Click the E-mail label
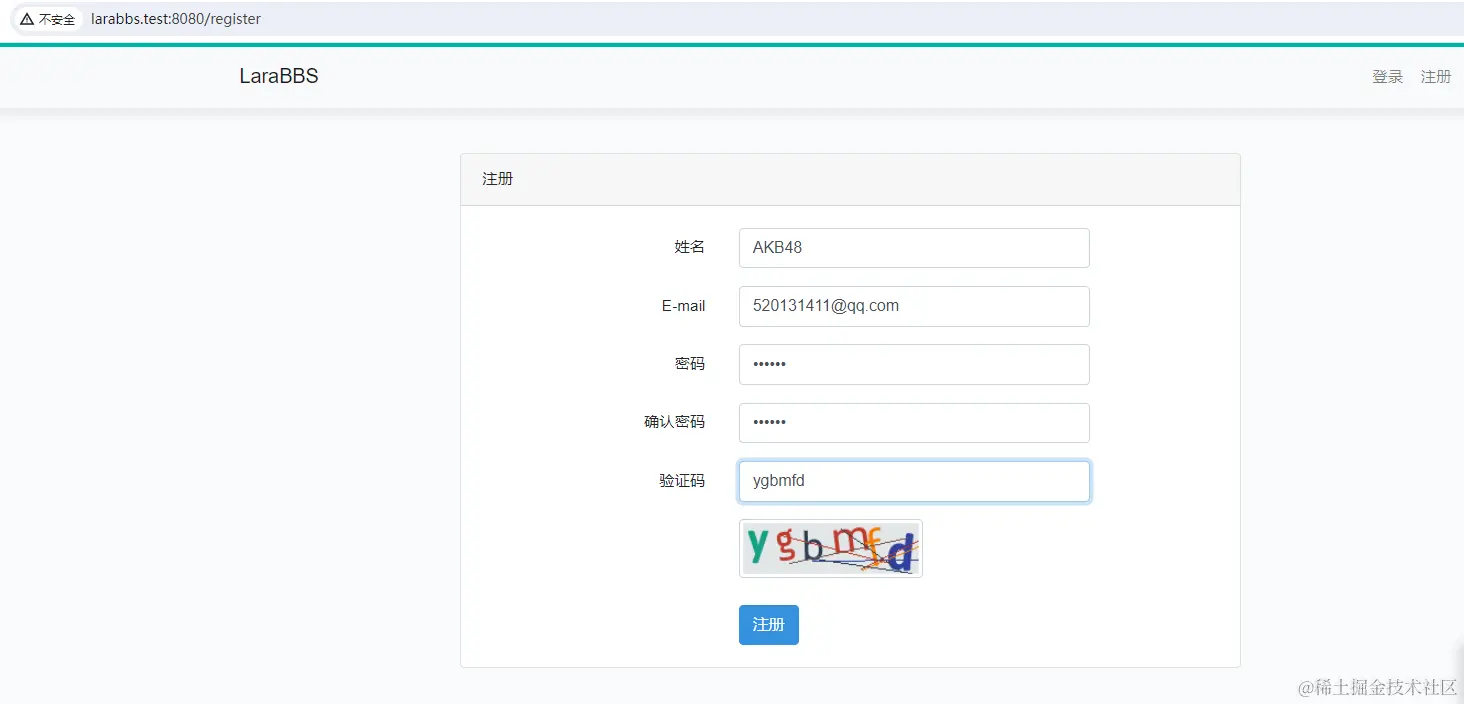This screenshot has width=1464, height=704. (x=683, y=306)
